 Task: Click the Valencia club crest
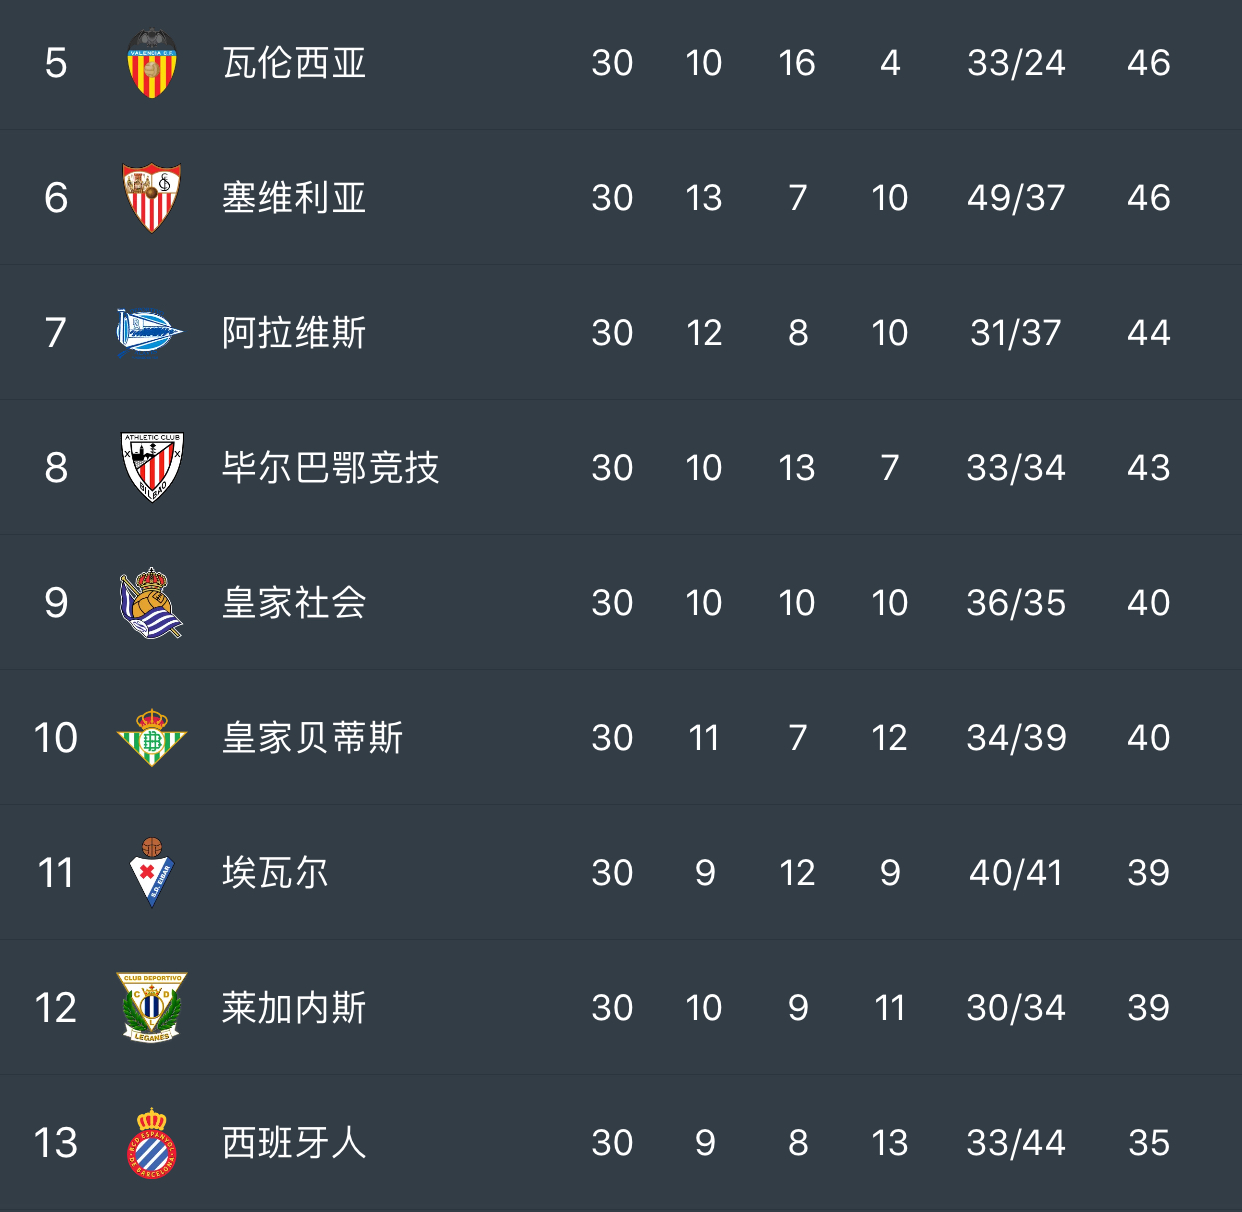[152, 63]
